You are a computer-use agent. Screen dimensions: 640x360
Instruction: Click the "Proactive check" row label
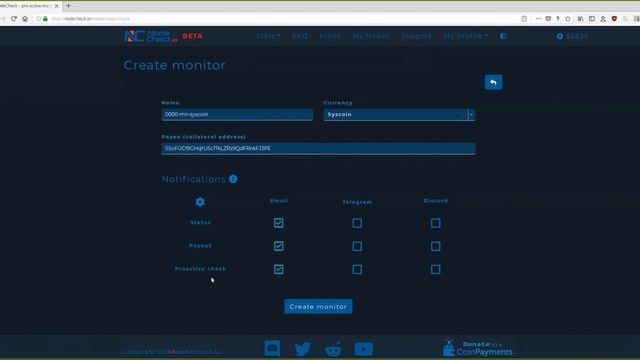coord(200,269)
